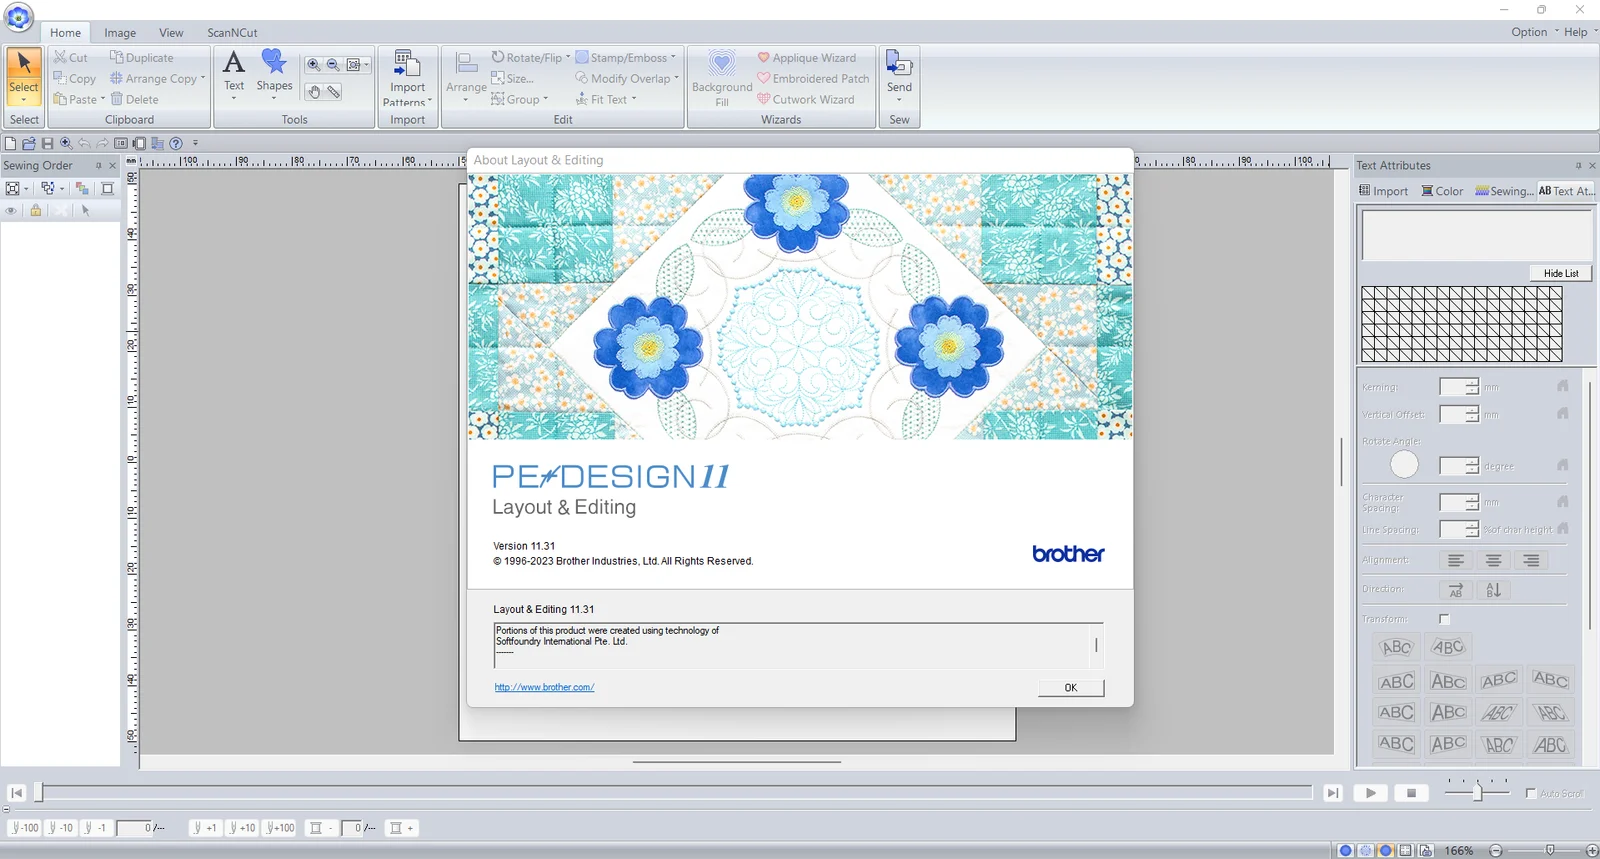This screenshot has height=859, width=1600.
Task: Open the Arrange Copy dropdown
Action: (203, 78)
